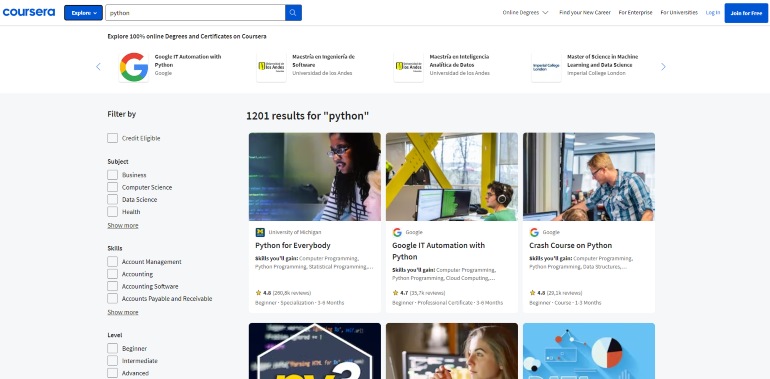Open the Online Degrees dropdown
The image size is (770, 379).
click(x=525, y=13)
